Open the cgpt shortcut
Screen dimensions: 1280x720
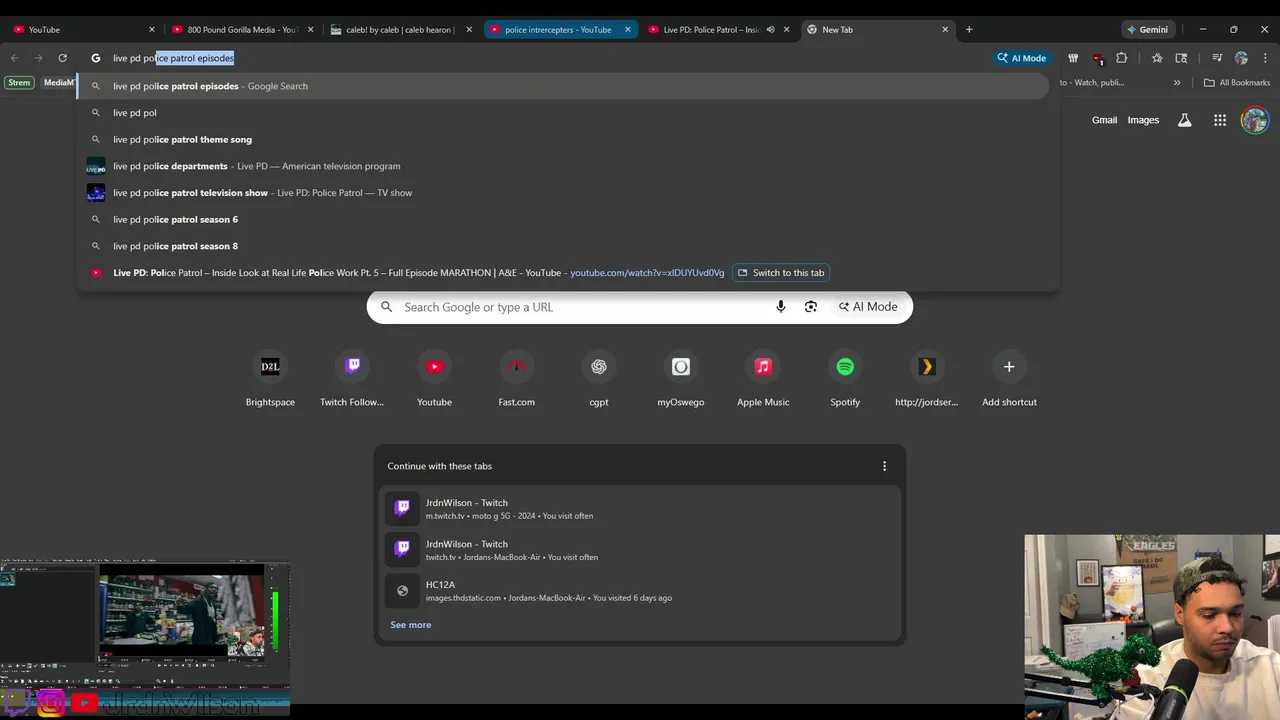click(598, 379)
